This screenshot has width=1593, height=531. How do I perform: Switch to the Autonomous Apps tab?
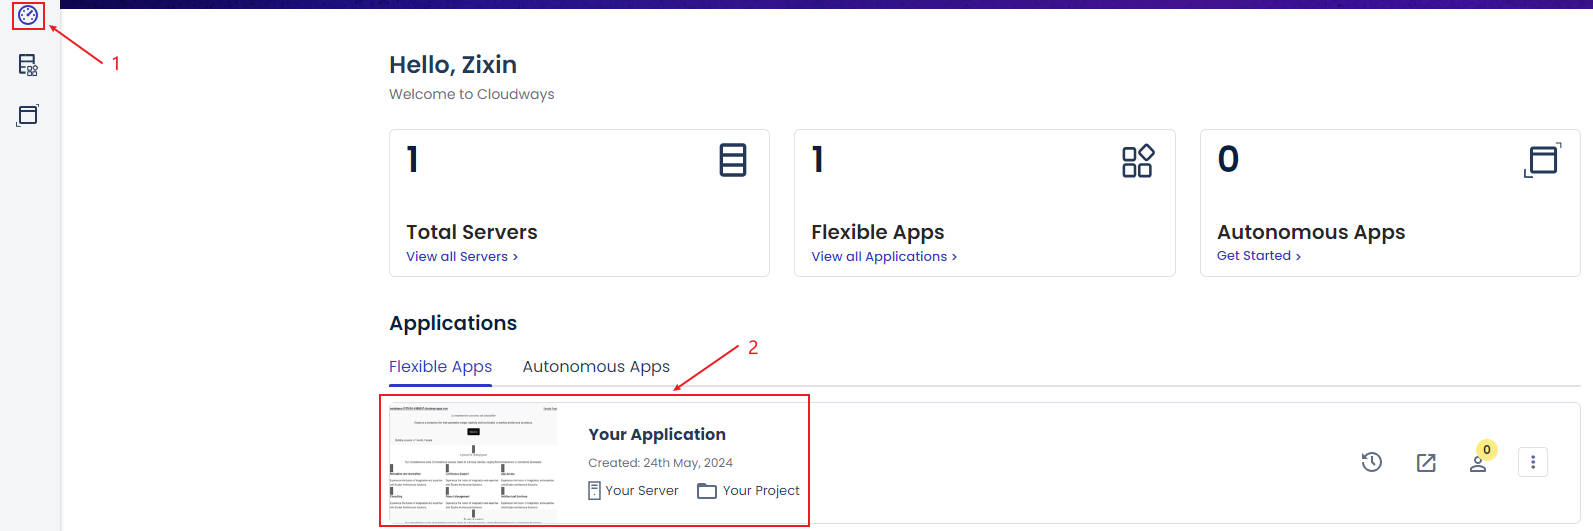click(596, 367)
